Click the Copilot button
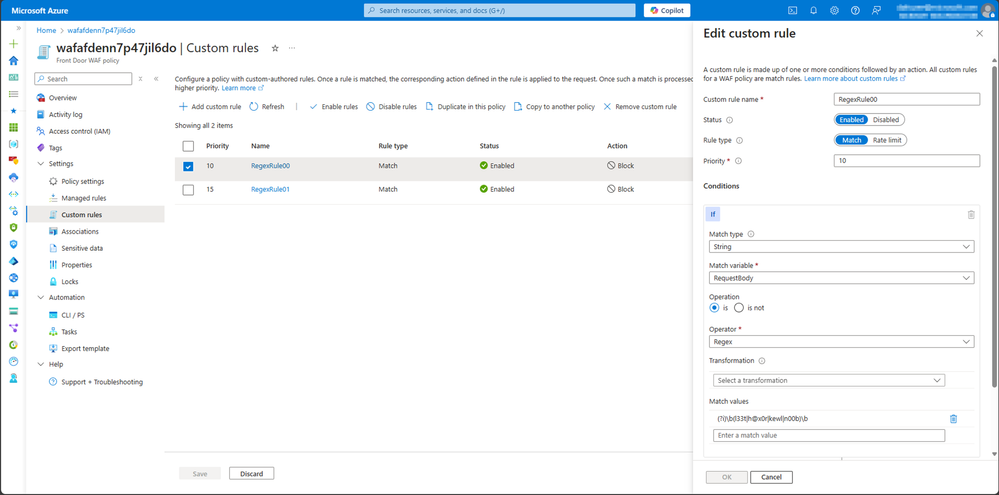Viewport: 999px width, 495px height. (667, 10)
